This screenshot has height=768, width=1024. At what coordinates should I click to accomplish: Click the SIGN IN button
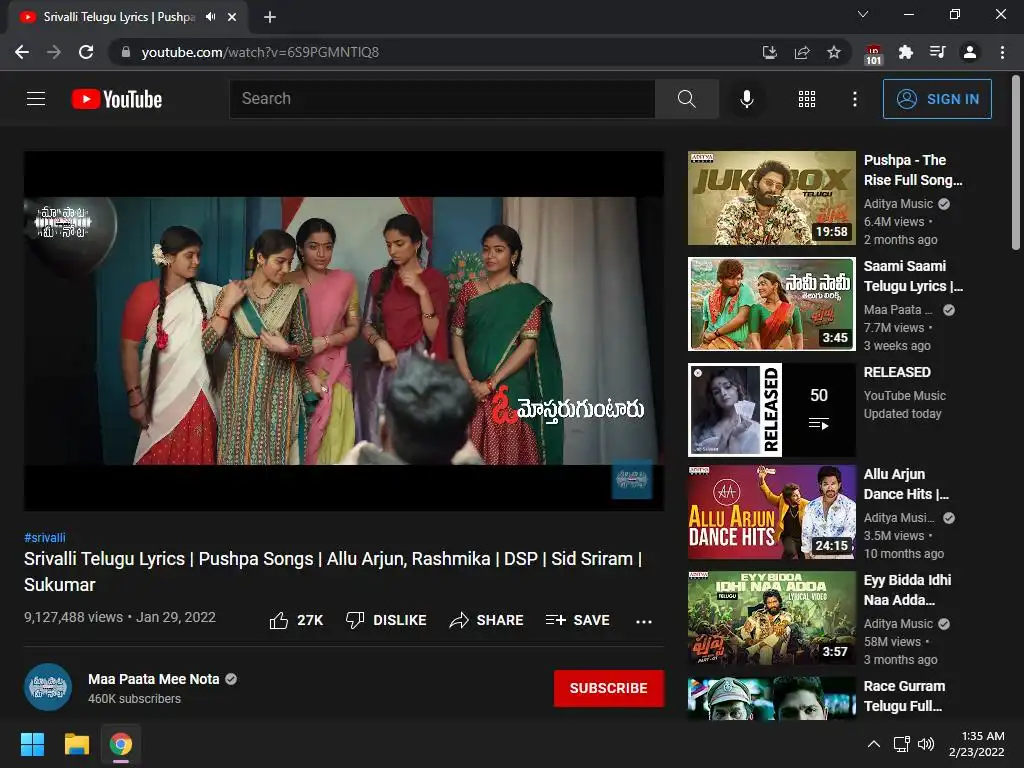(x=937, y=99)
